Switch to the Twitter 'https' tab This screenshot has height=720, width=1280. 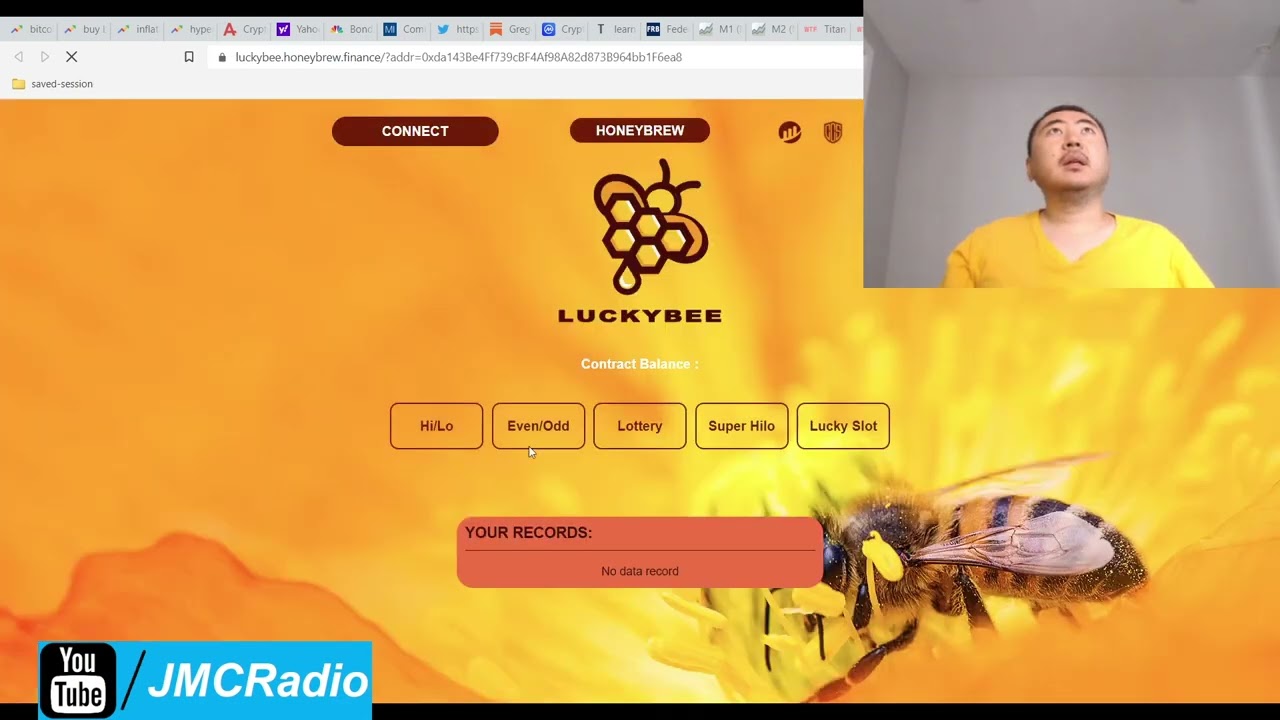coord(457,29)
